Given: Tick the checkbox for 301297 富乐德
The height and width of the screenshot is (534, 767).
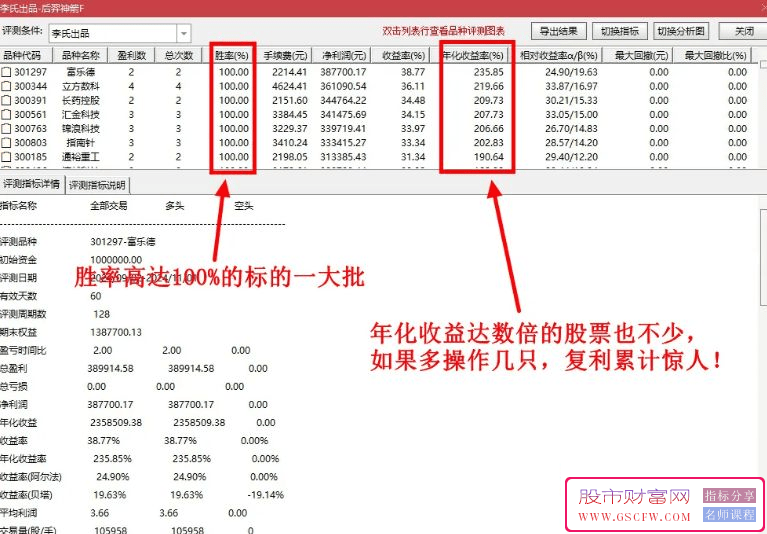Looking at the screenshot, I should click(5, 72).
